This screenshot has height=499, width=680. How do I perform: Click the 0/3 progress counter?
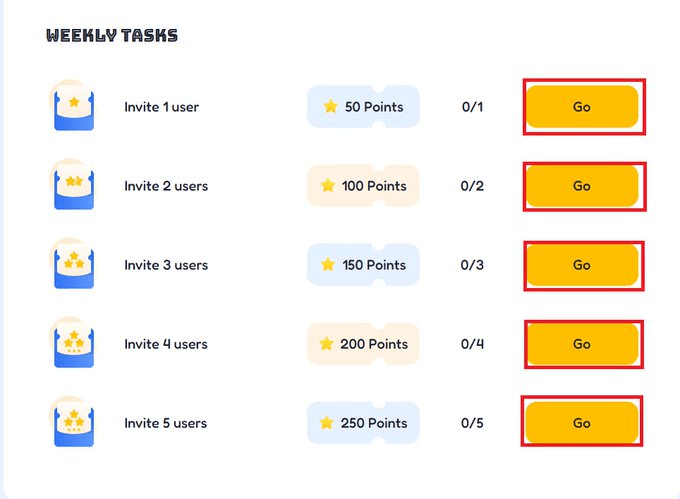click(x=472, y=265)
